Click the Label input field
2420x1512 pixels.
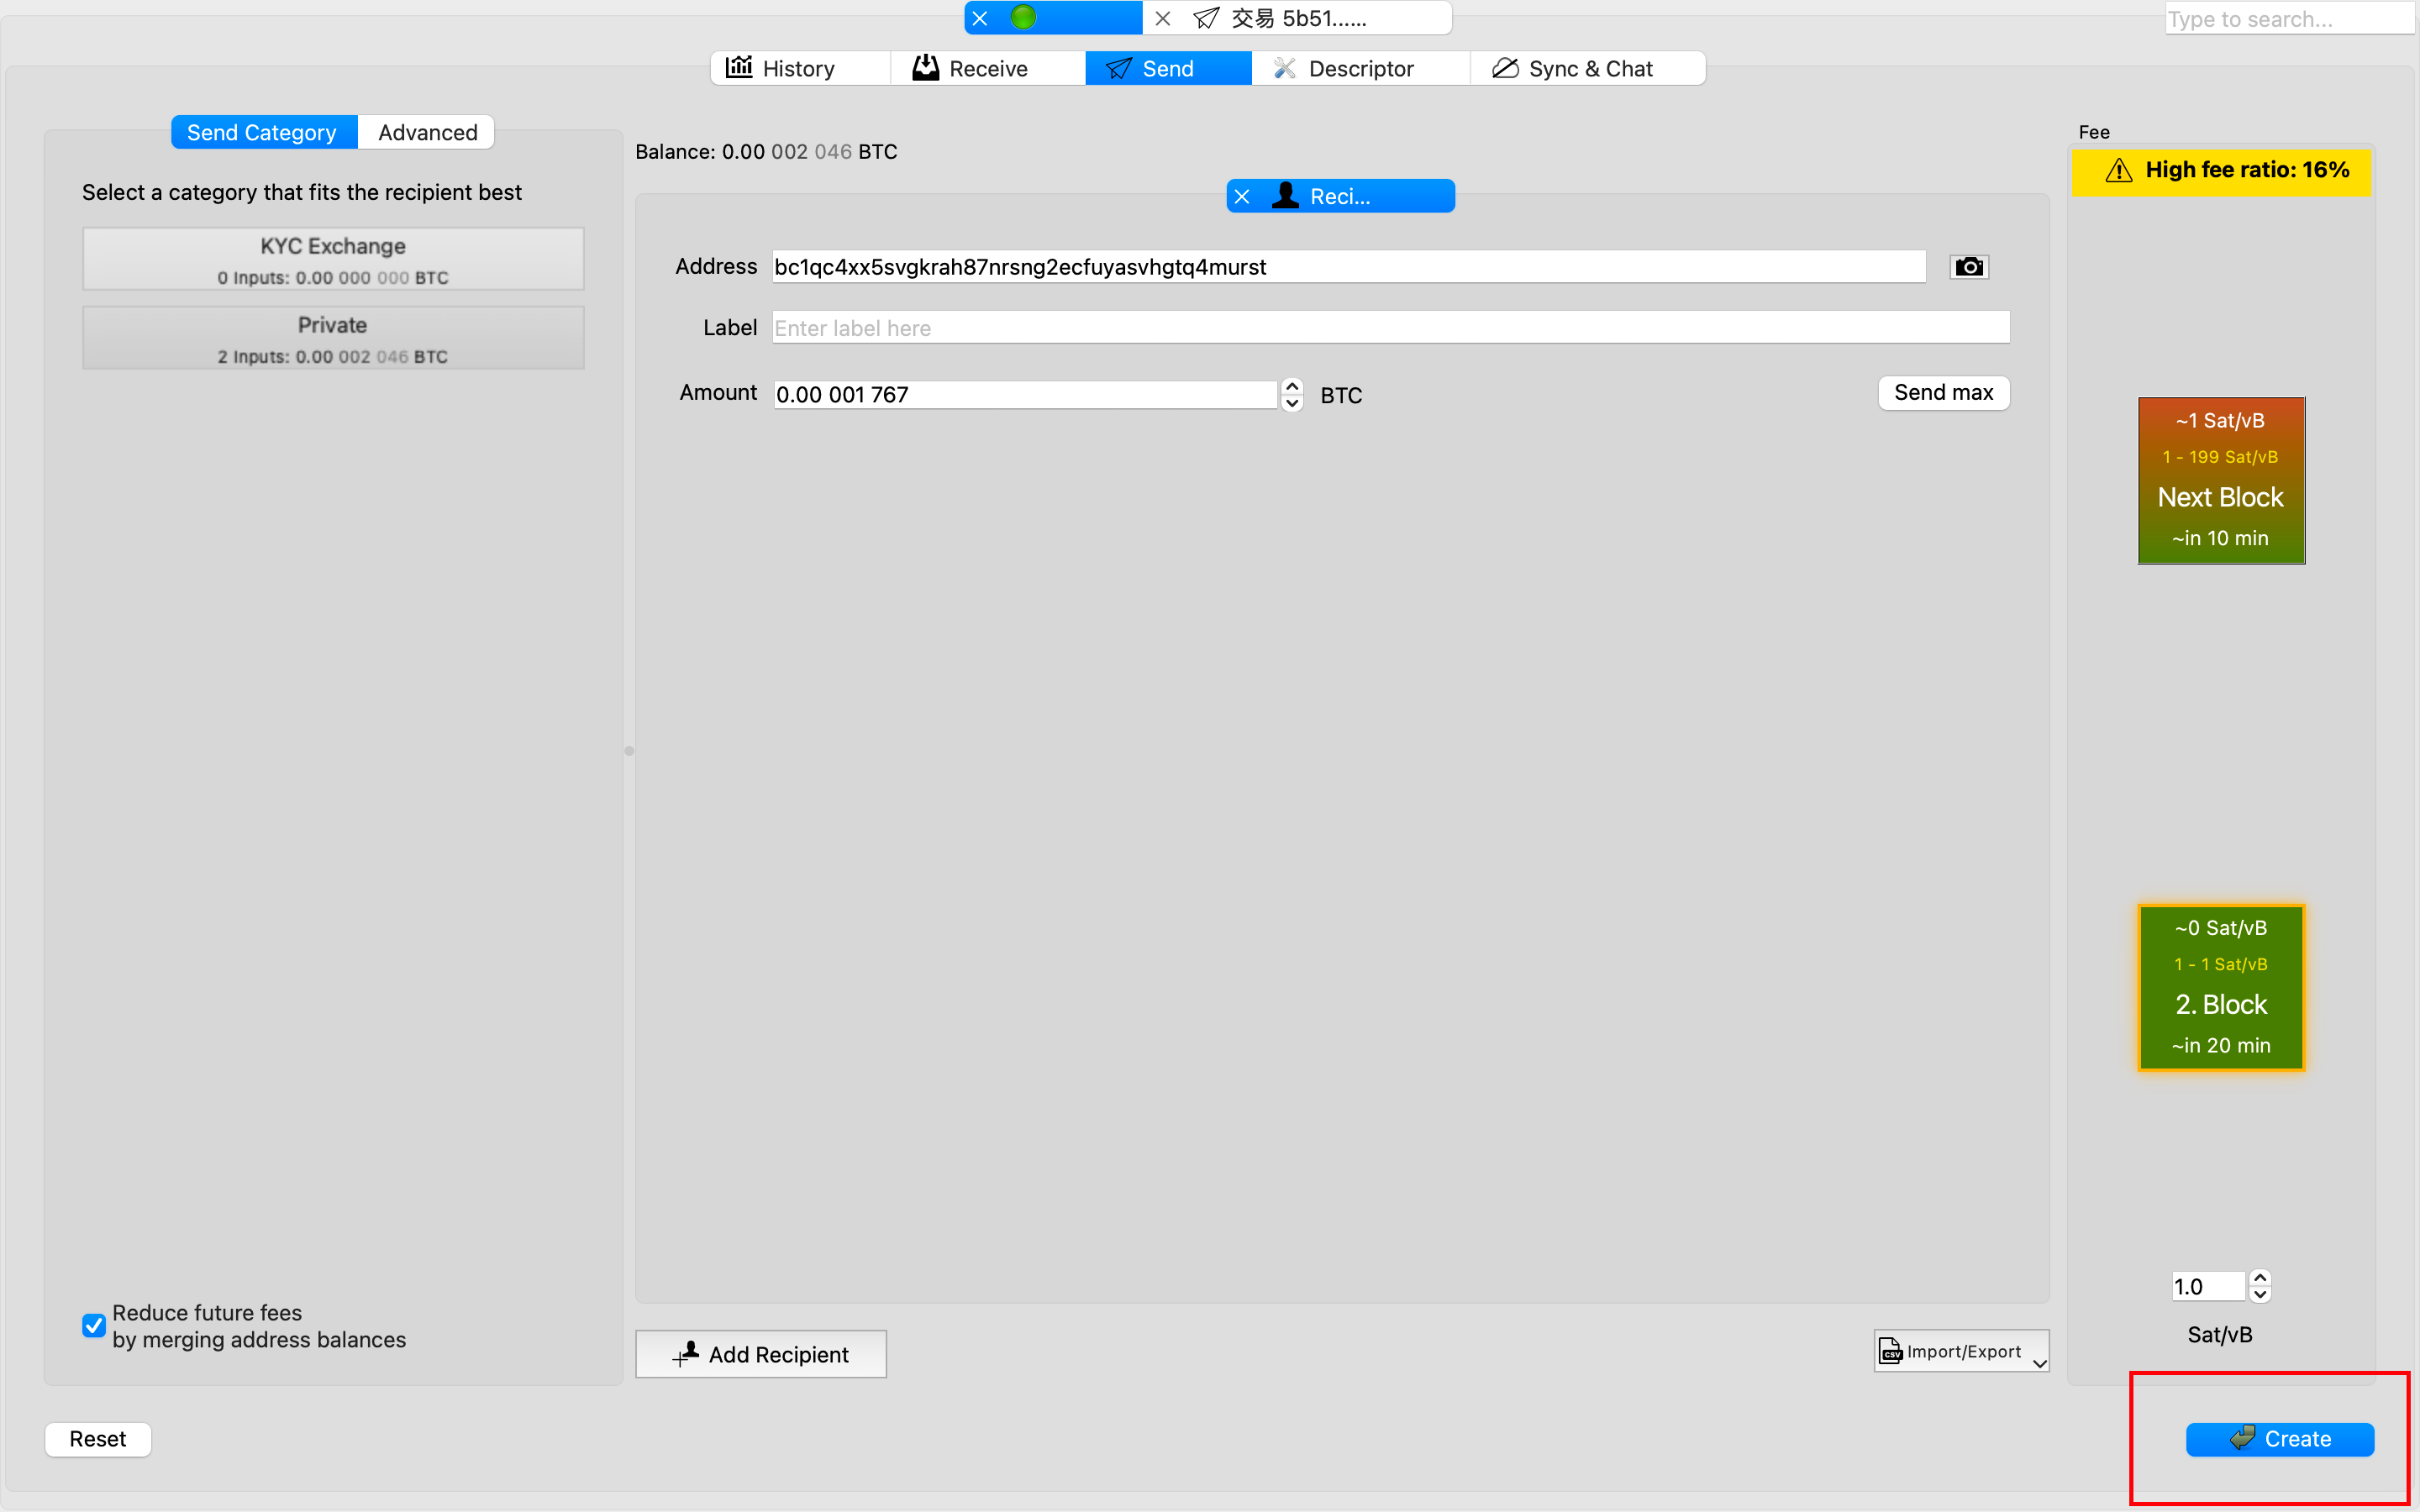[x=1390, y=328]
